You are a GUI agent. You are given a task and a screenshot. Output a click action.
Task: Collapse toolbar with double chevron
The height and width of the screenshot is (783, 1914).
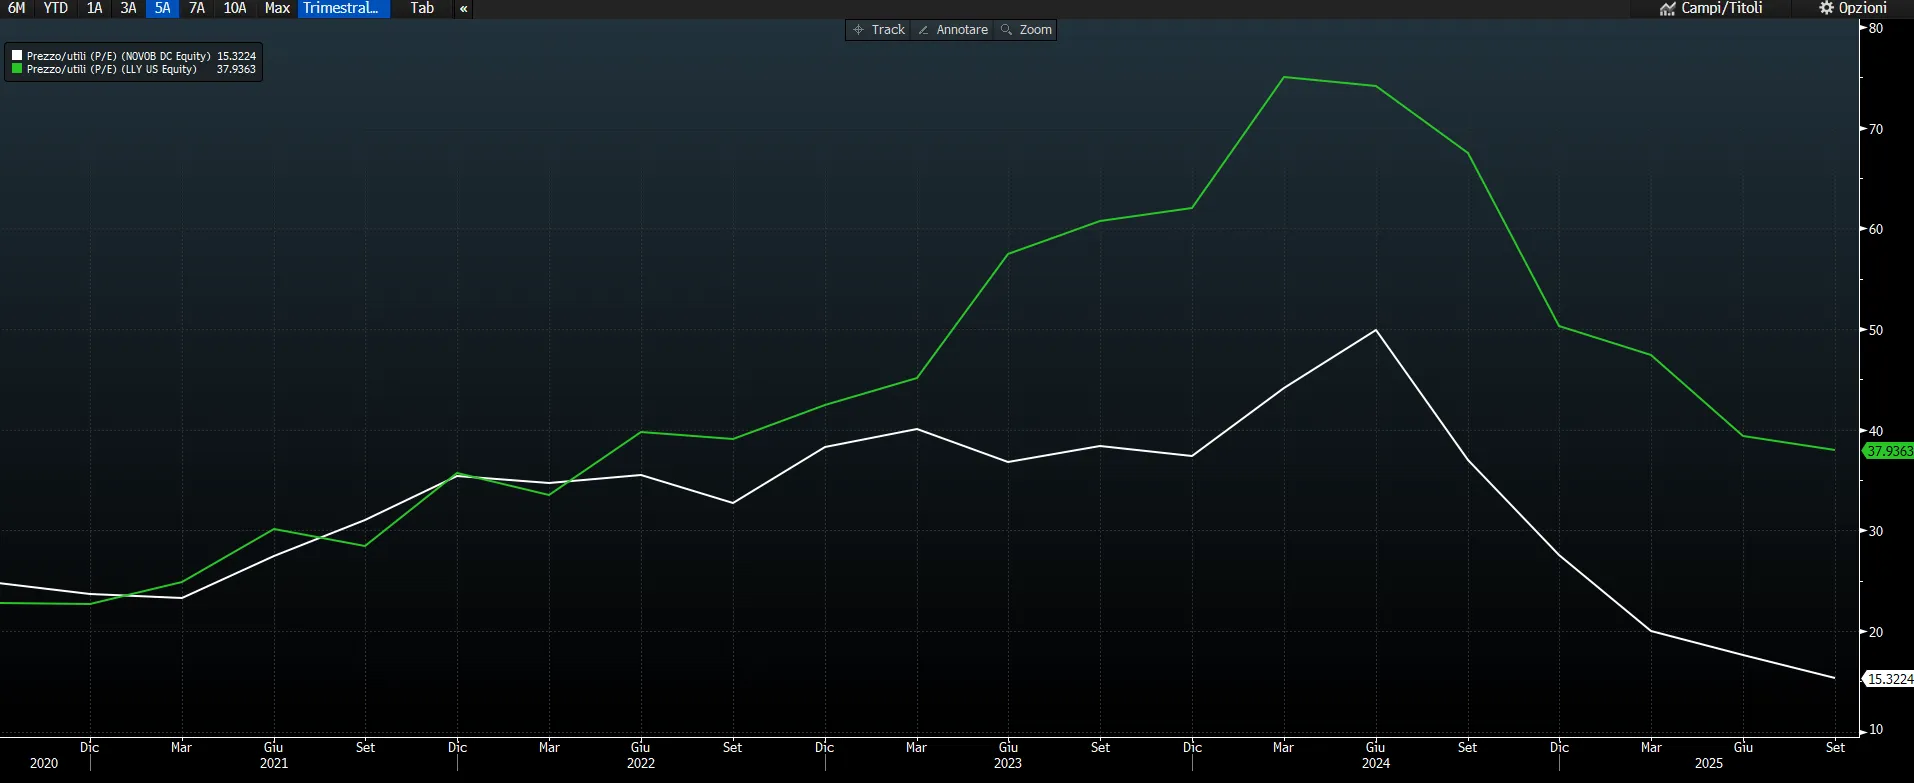tap(463, 8)
